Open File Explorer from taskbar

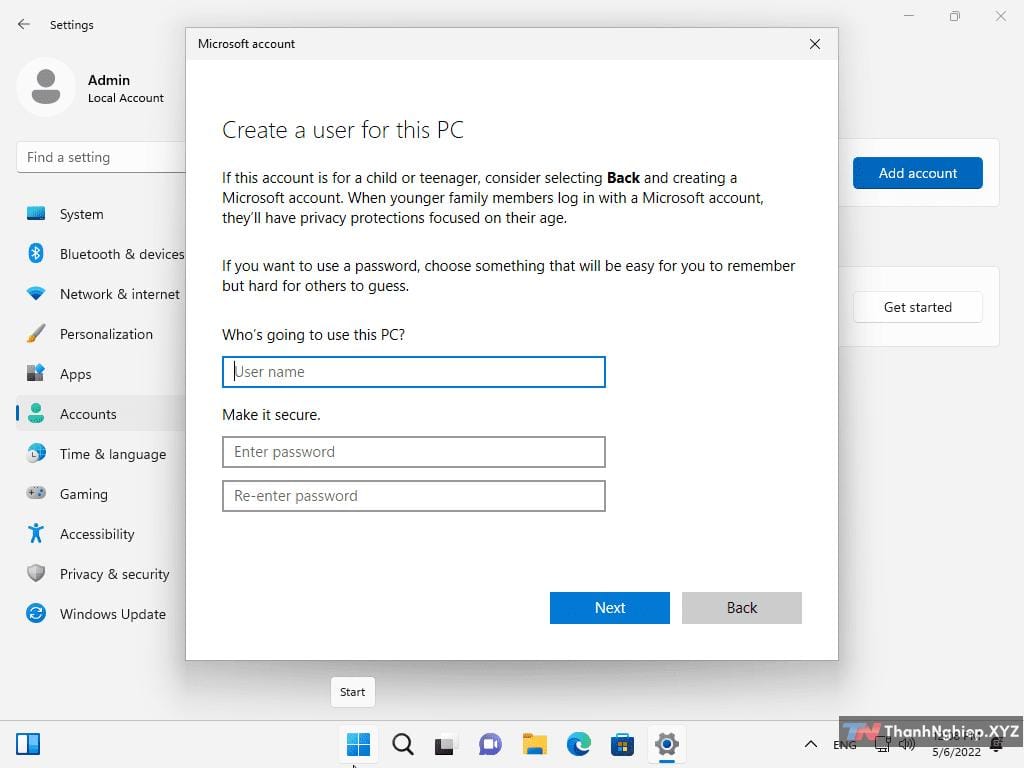[x=534, y=744]
